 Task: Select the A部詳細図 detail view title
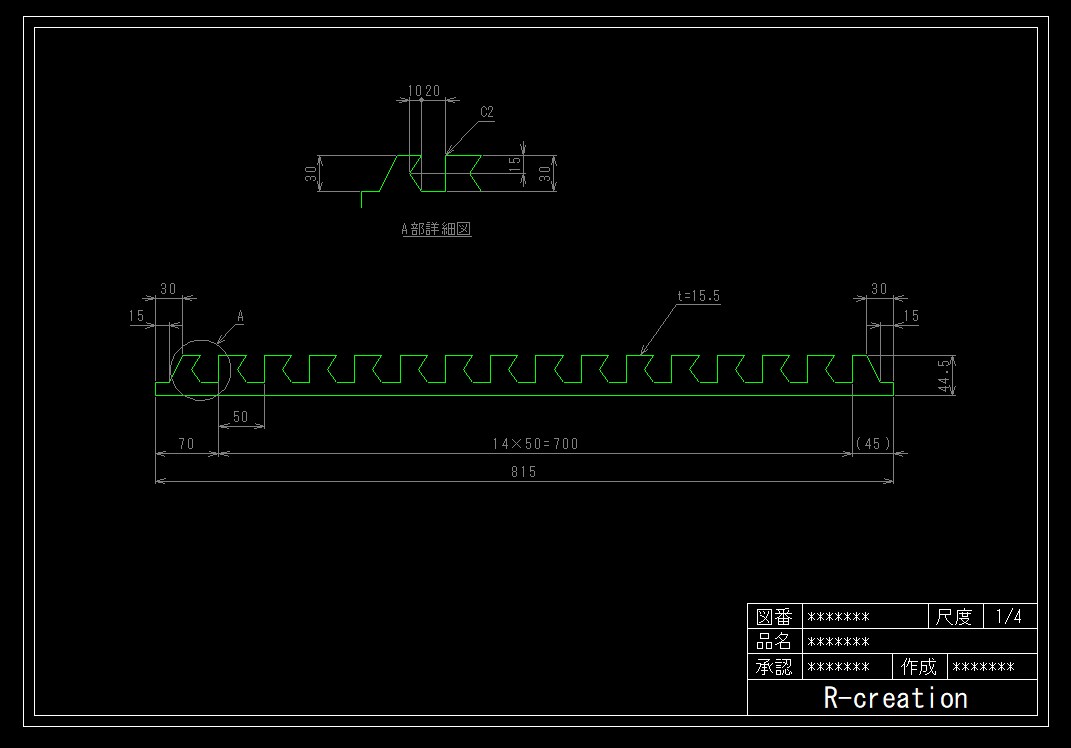[436, 229]
